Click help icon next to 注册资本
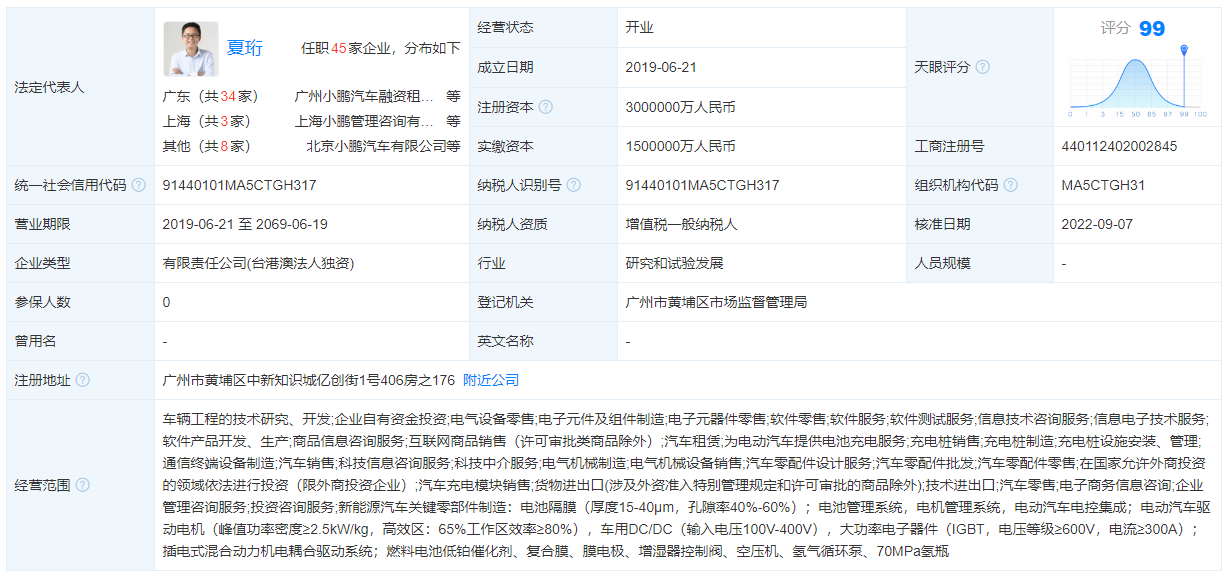Screen dimensions: 1231x580 coord(546,107)
